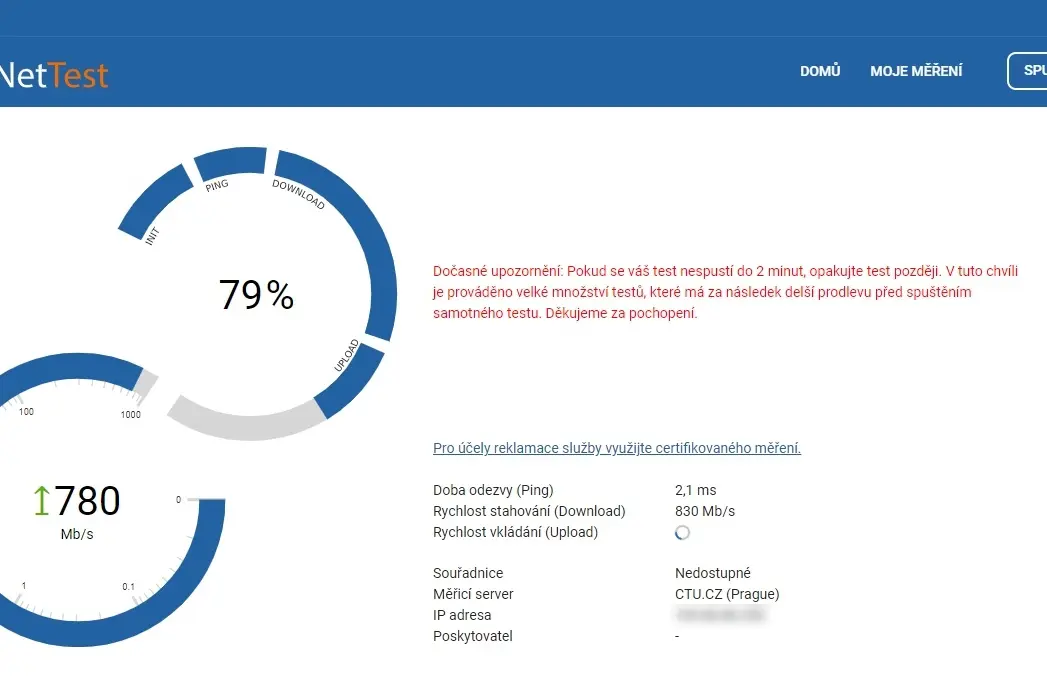
Task: Click the 830 Mb/s download value
Action: click(704, 511)
